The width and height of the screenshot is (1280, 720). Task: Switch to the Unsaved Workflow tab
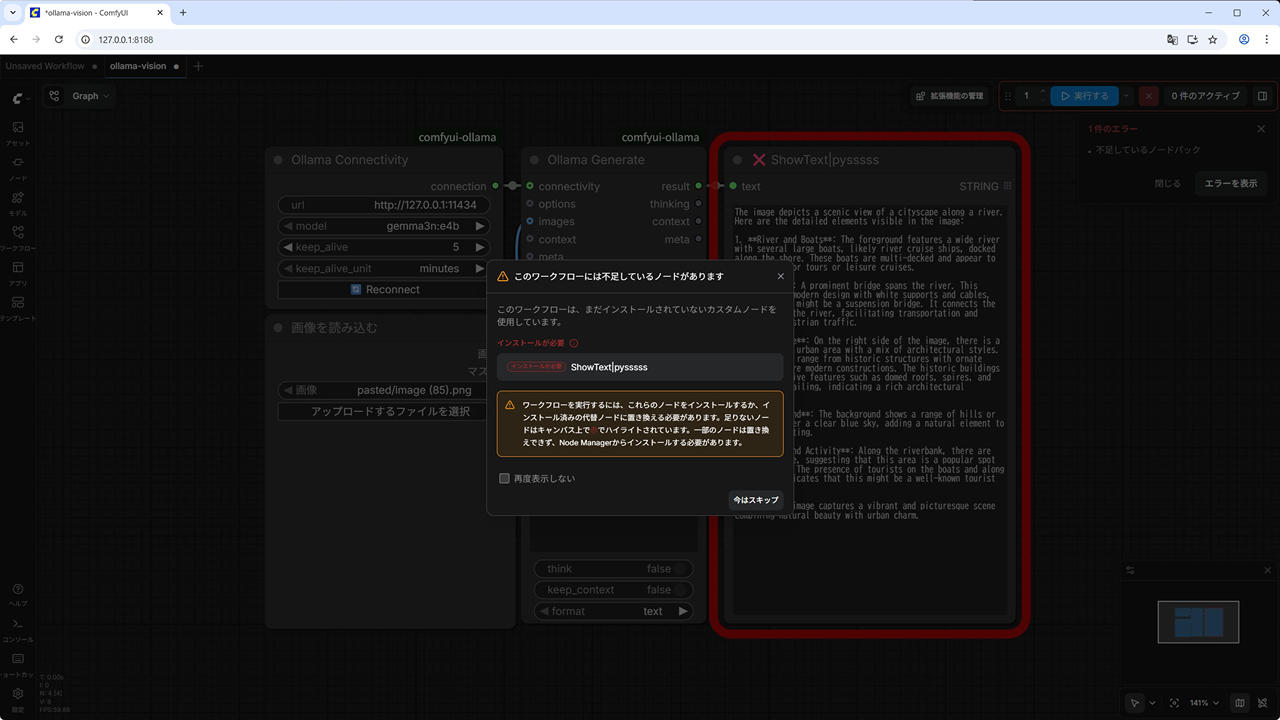(x=45, y=66)
